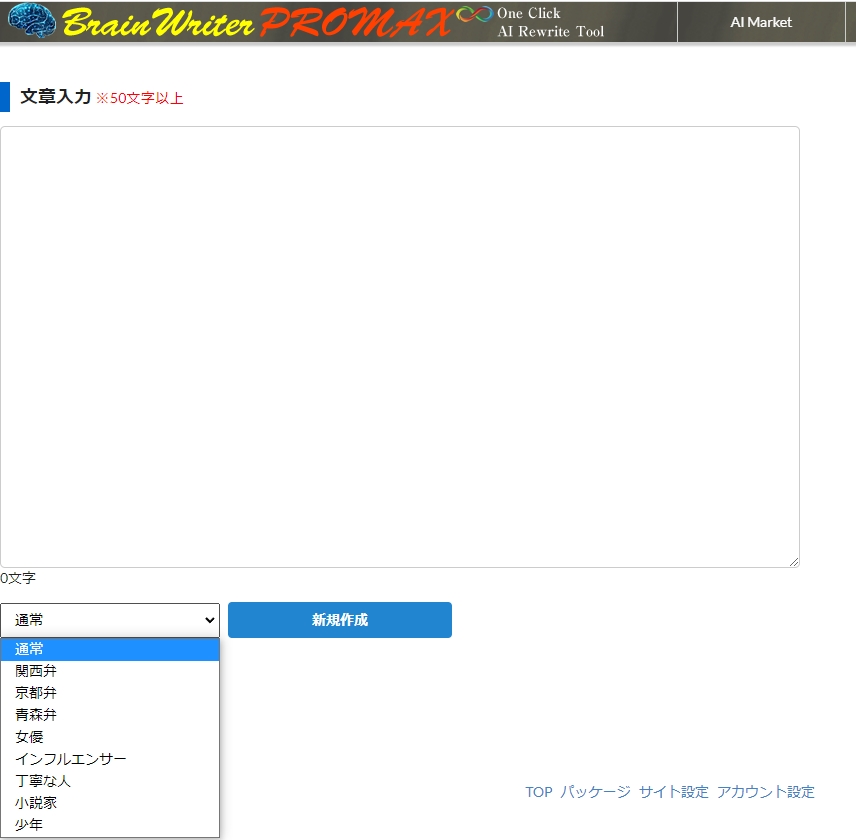This screenshot has width=856, height=840.
Task: Choose 少年 from the style options
Action: (30, 825)
